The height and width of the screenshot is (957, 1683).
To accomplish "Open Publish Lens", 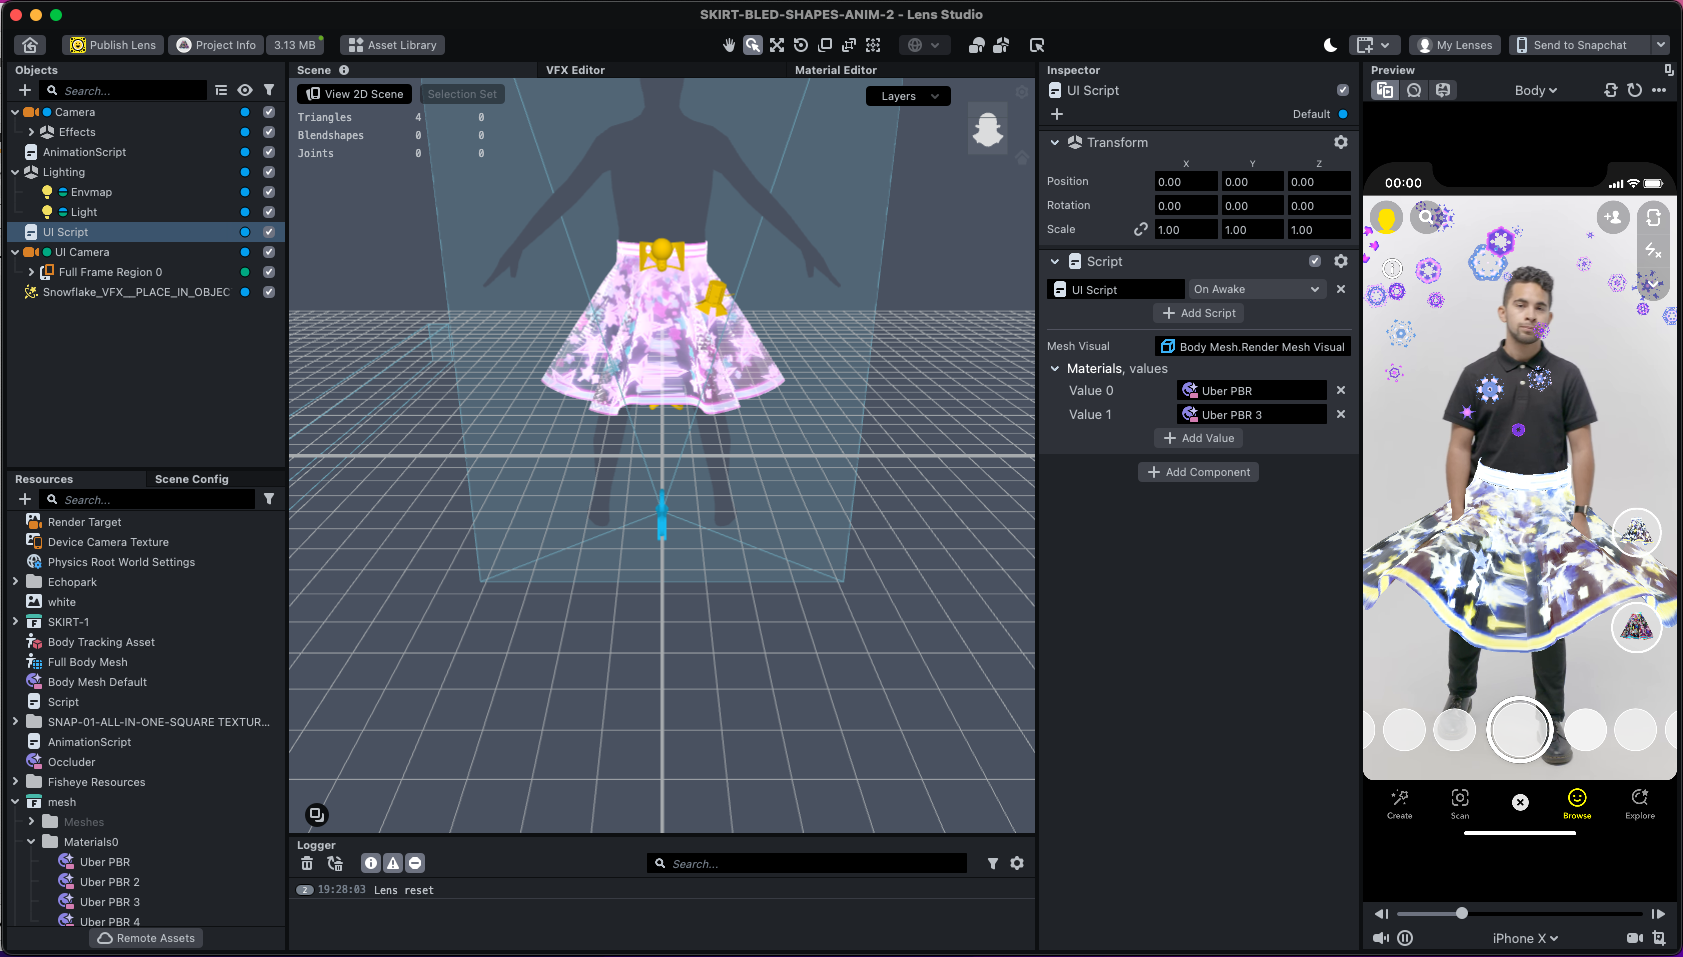I will pos(112,44).
